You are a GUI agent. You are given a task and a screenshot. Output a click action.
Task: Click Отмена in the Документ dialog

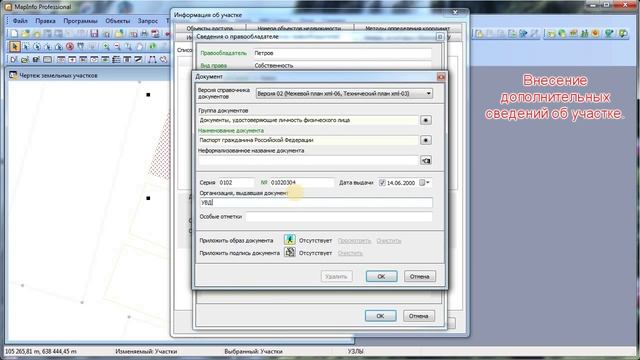pyautogui.click(x=419, y=276)
